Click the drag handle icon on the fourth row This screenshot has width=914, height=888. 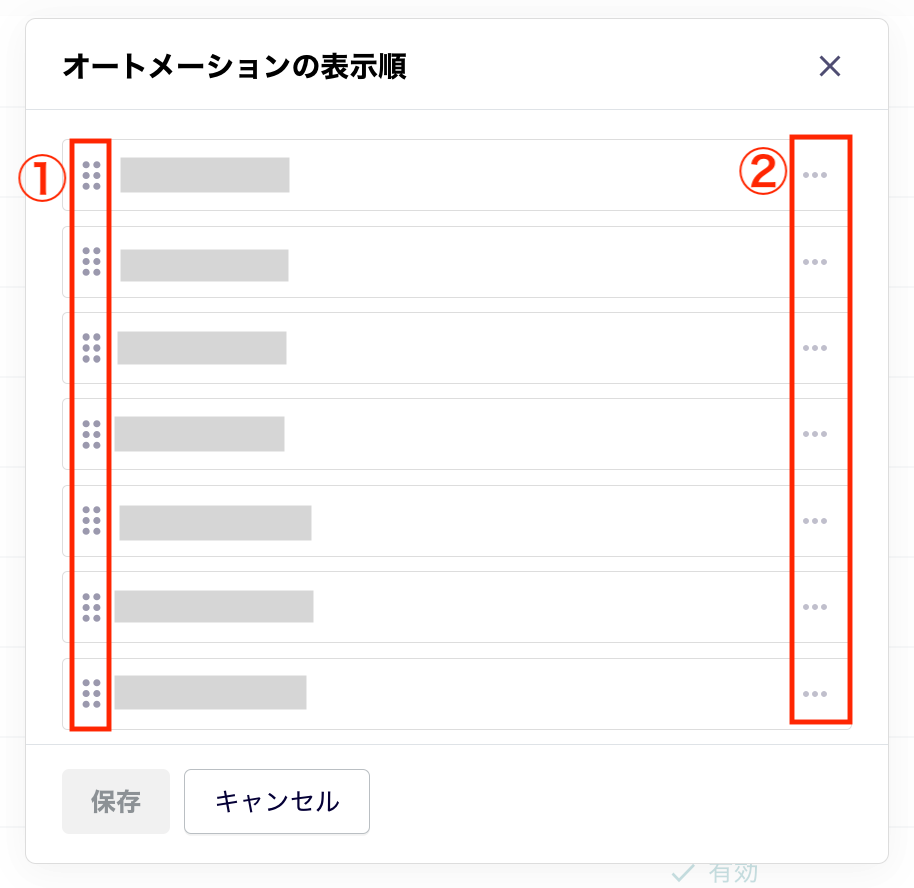(x=90, y=433)
